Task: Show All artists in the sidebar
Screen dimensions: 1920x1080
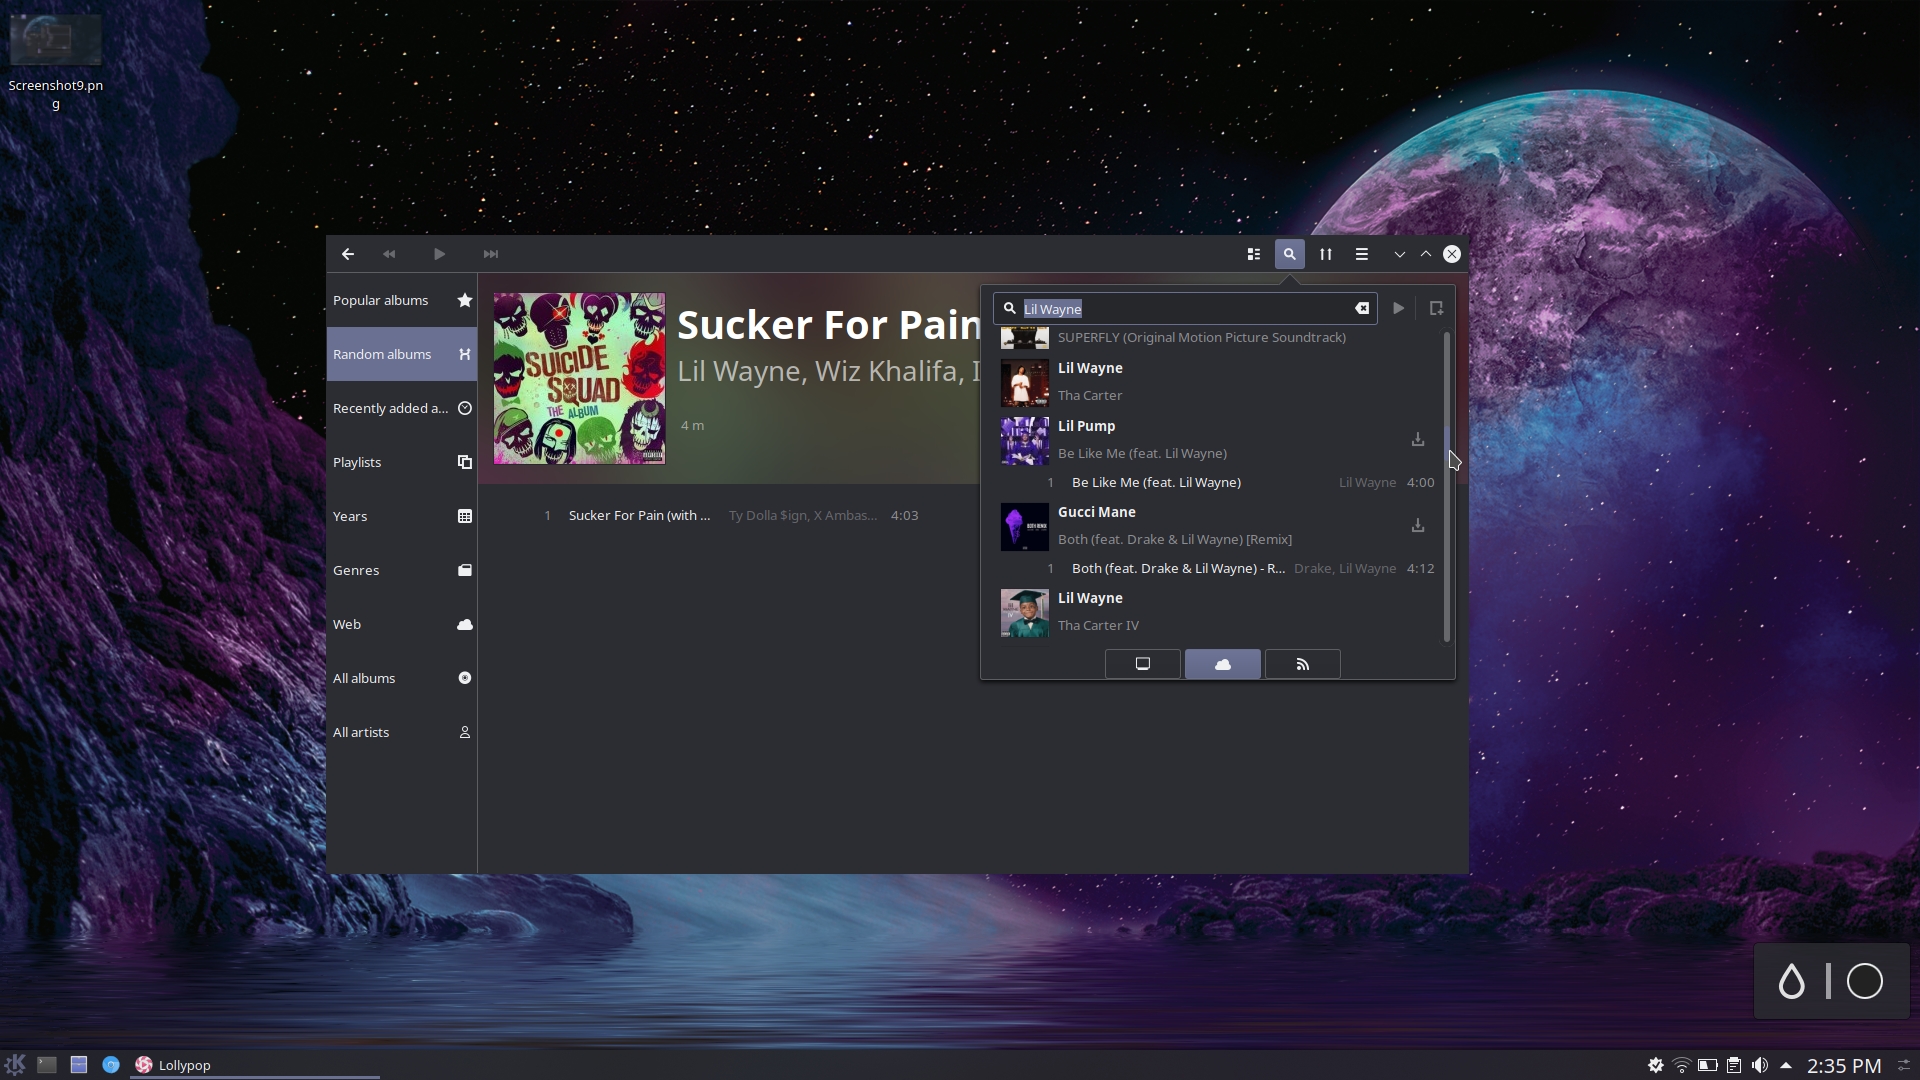Action: [x=402, y=732]
